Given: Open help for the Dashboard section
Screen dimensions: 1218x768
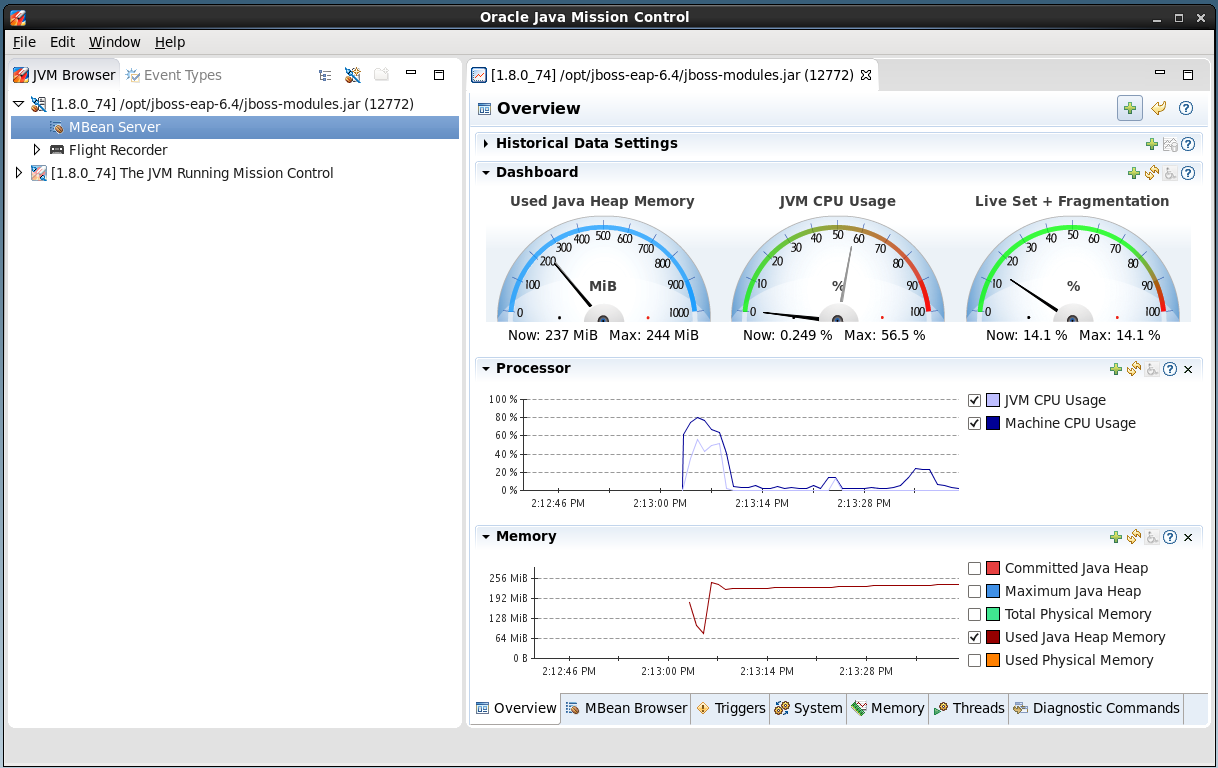Looking at the screenshot, I should pos(1188,173).
